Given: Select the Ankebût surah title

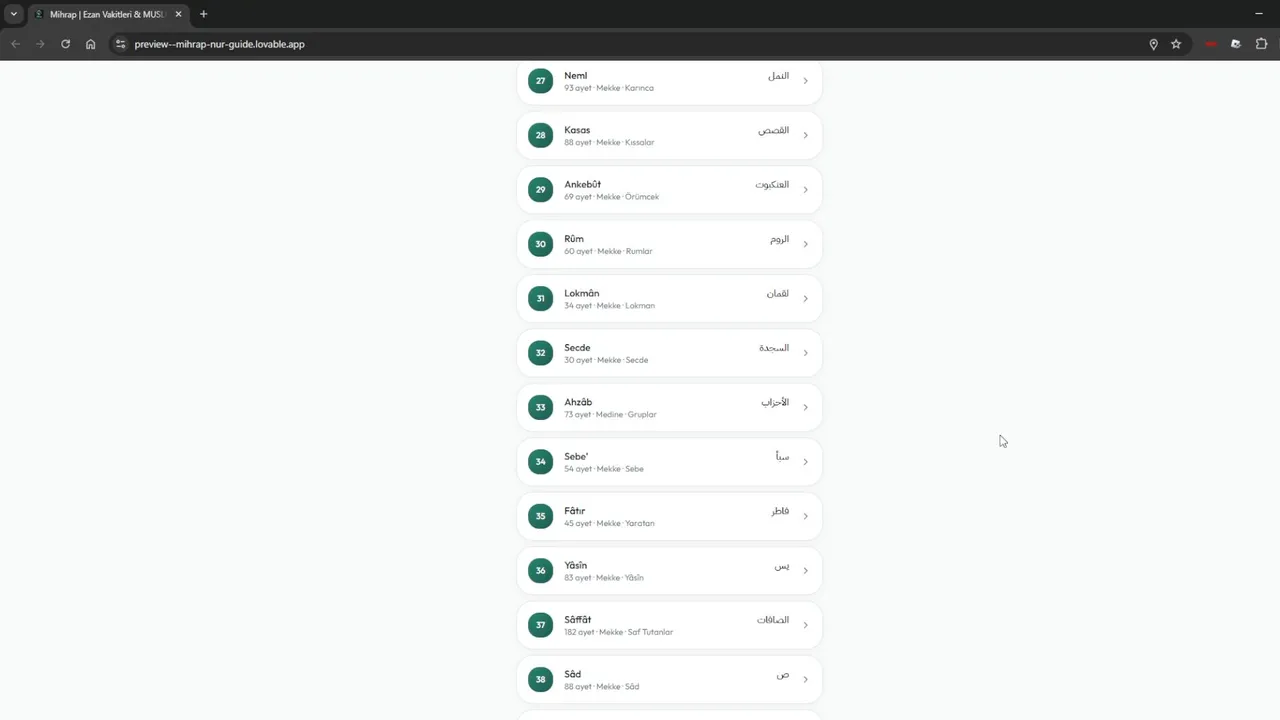Looking at the screenshot, I should tap(582, 184).
